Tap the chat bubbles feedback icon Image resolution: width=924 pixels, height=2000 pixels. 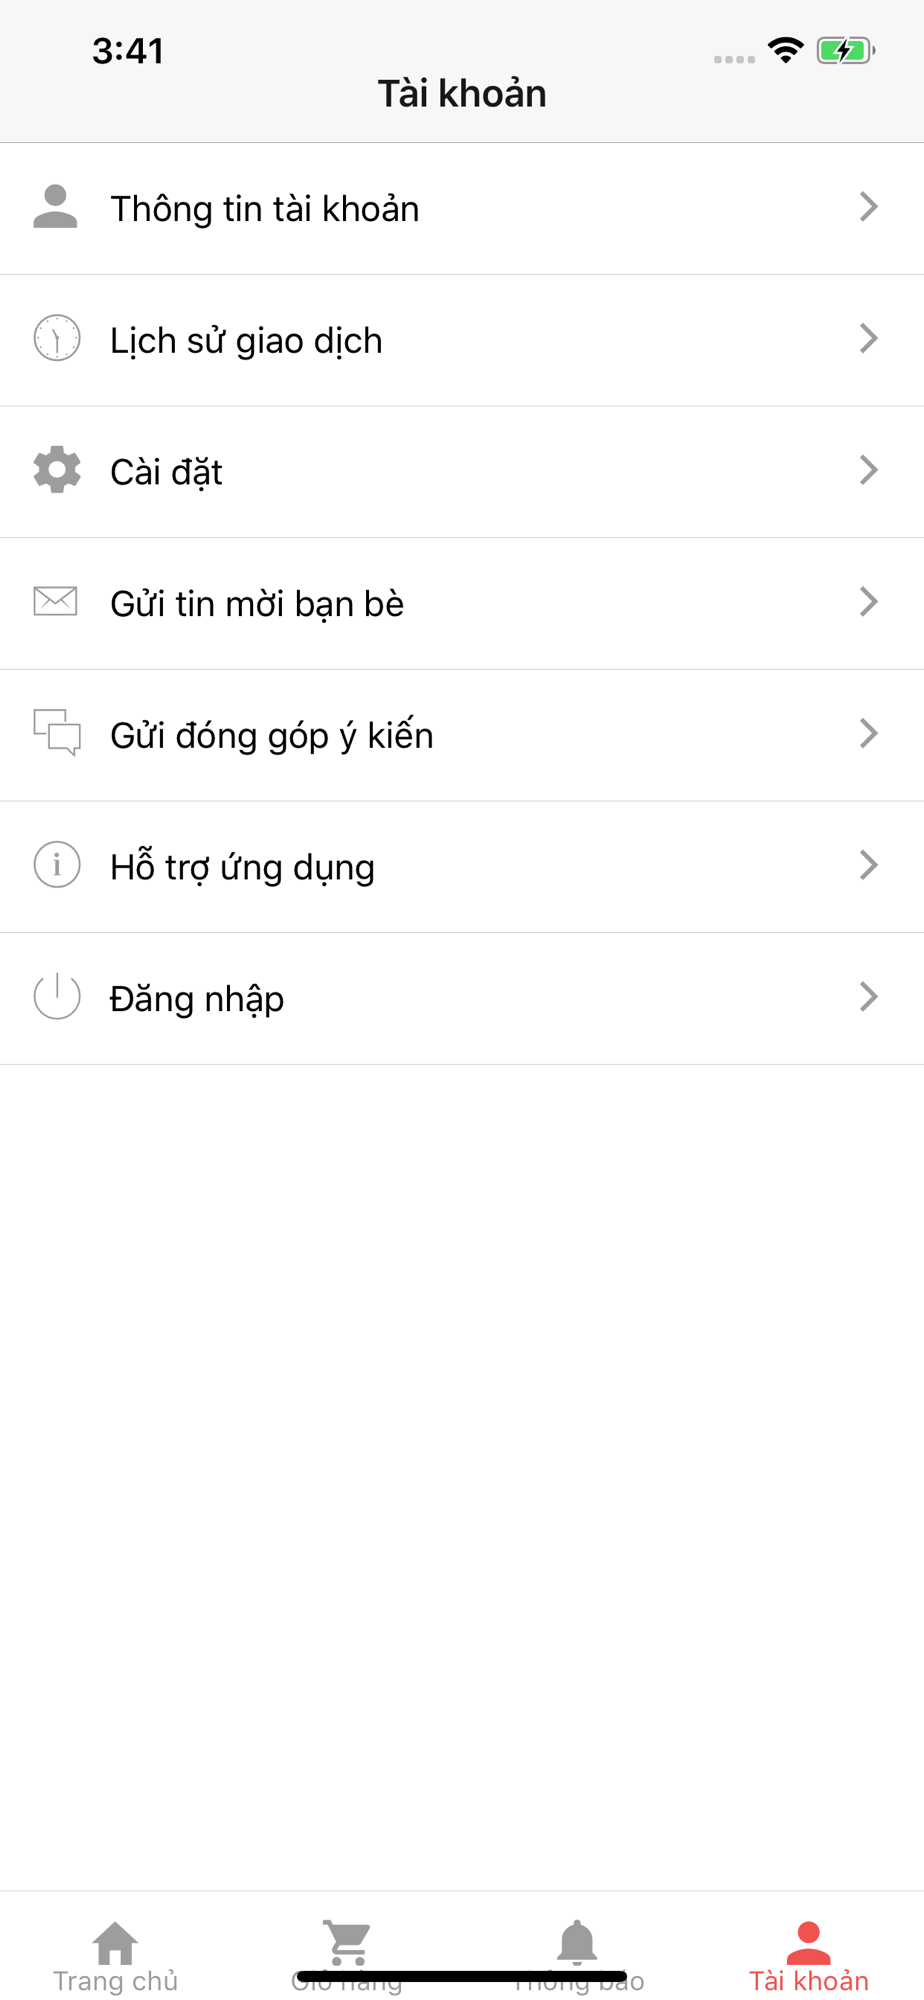coord(57,733)
